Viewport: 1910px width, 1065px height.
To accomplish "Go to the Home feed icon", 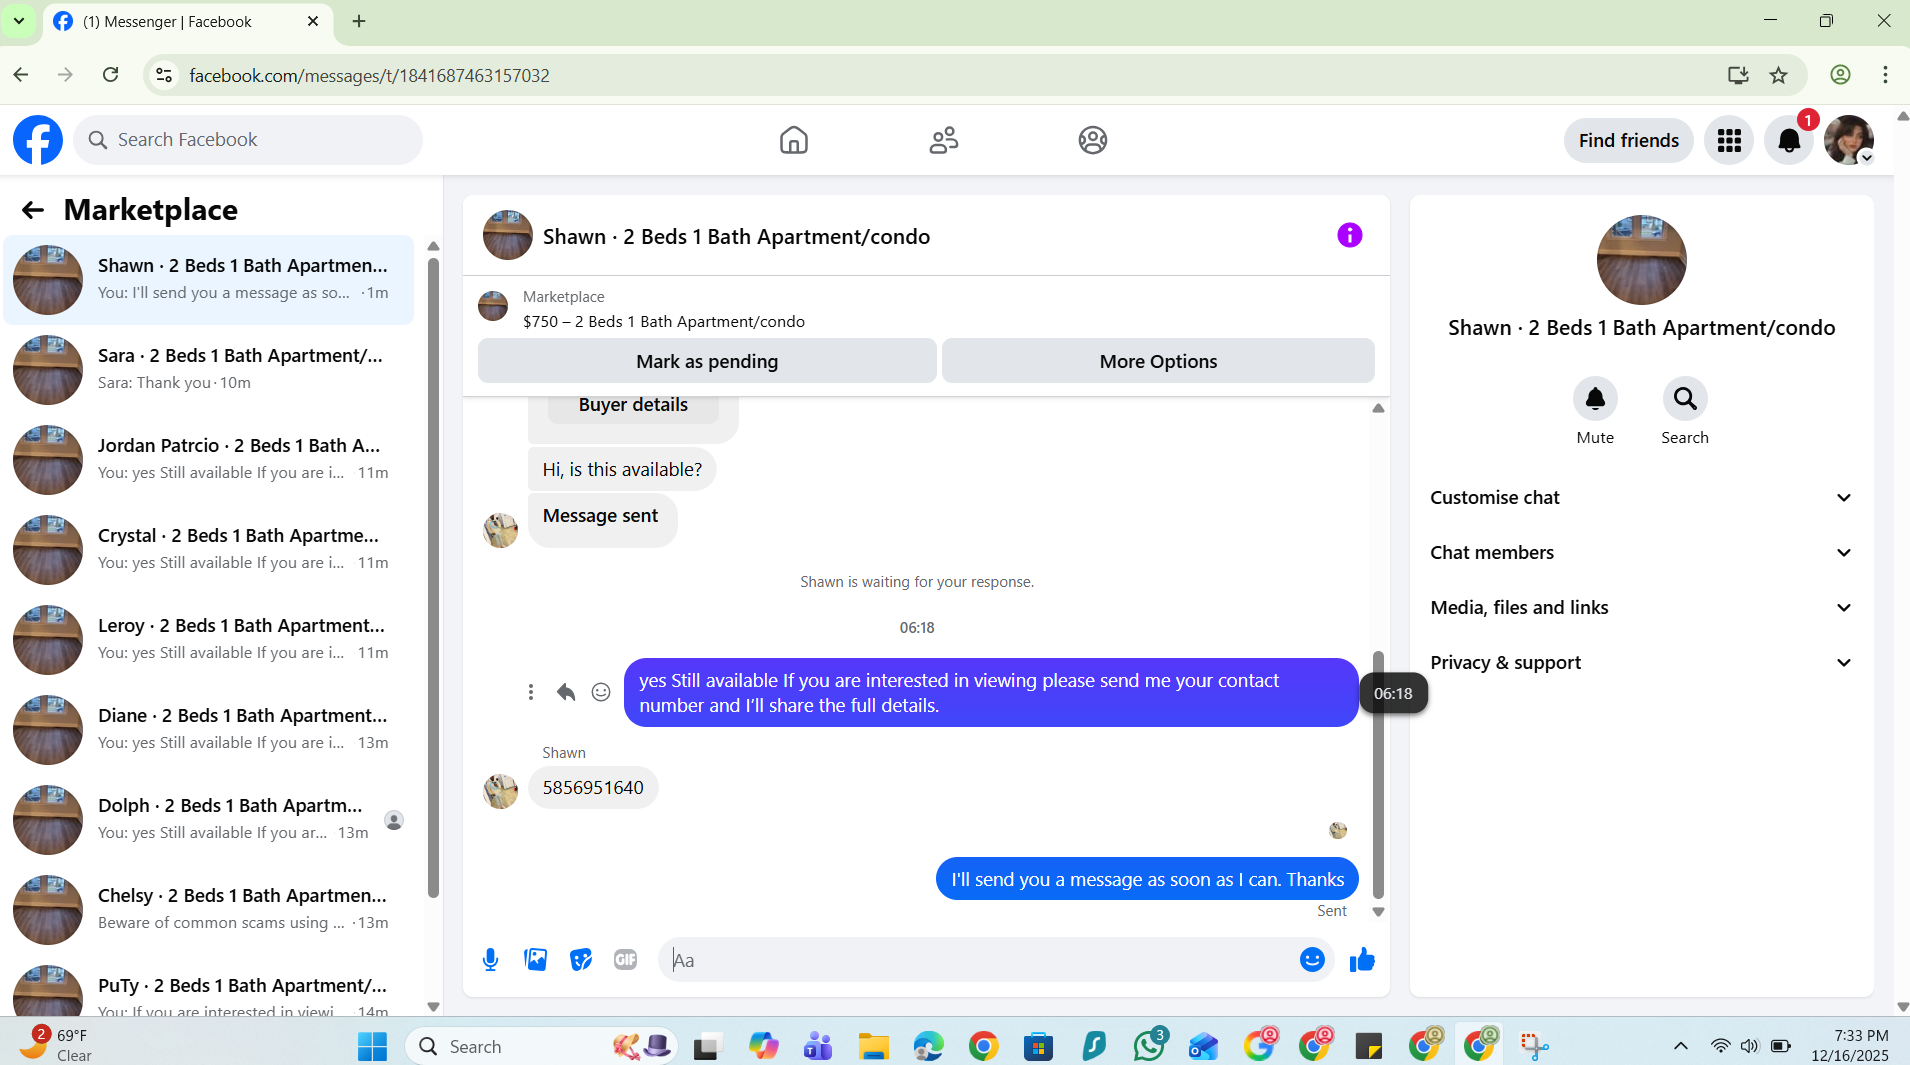I will tap(794, 140).
